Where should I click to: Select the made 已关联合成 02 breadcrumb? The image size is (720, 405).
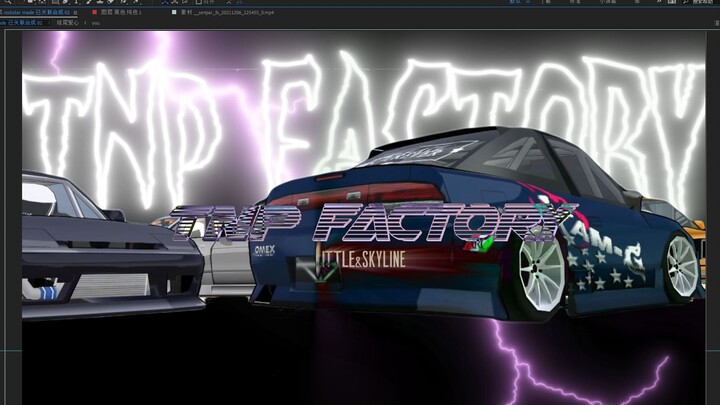point(22,22)
